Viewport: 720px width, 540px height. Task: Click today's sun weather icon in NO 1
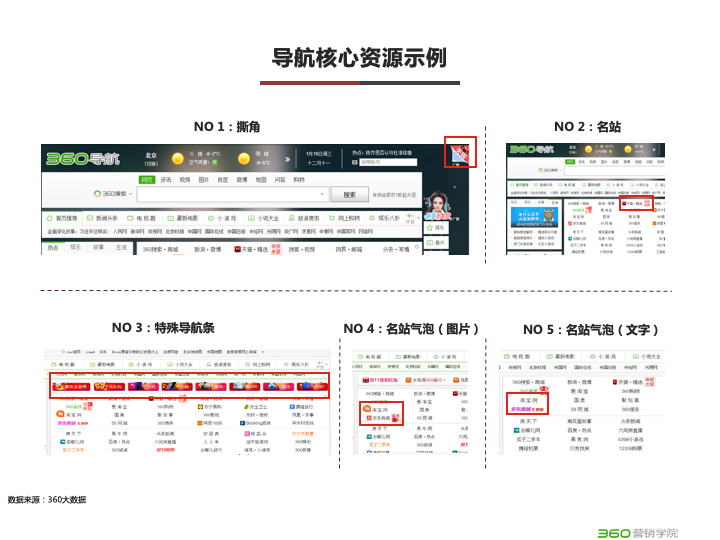pos(178,158)
